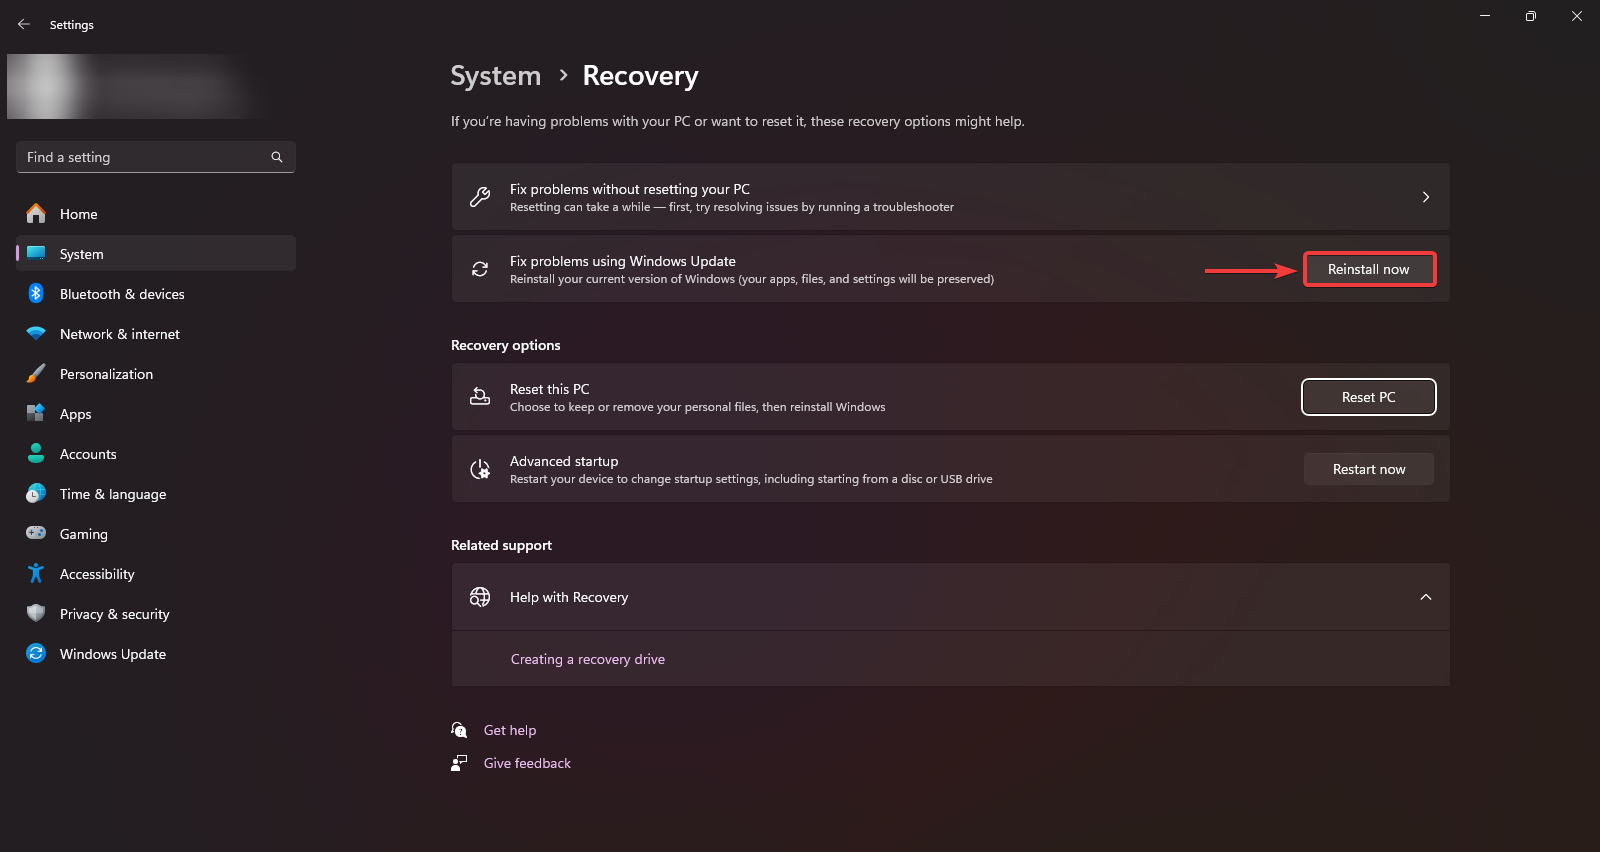
Task: Click the Help with Recovery heading text
Action: pyautogui.click(x=569, y=597)
